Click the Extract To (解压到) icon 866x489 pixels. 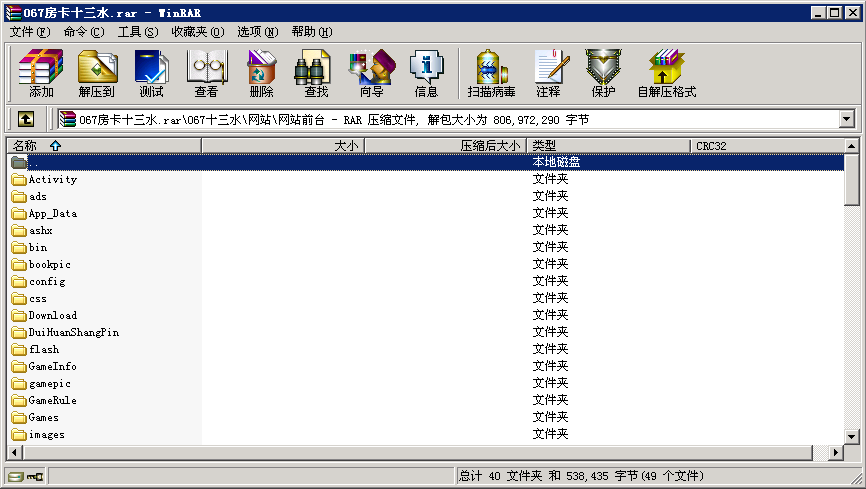coord(97,73)
